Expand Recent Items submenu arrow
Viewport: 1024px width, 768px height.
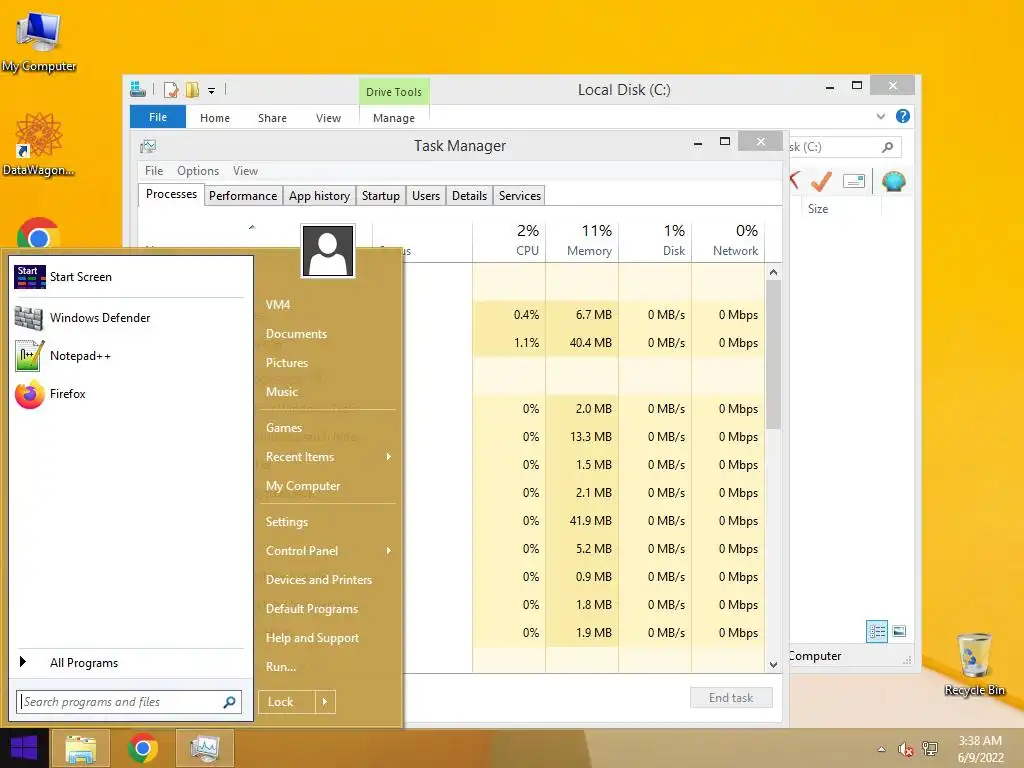coord(389,456)
